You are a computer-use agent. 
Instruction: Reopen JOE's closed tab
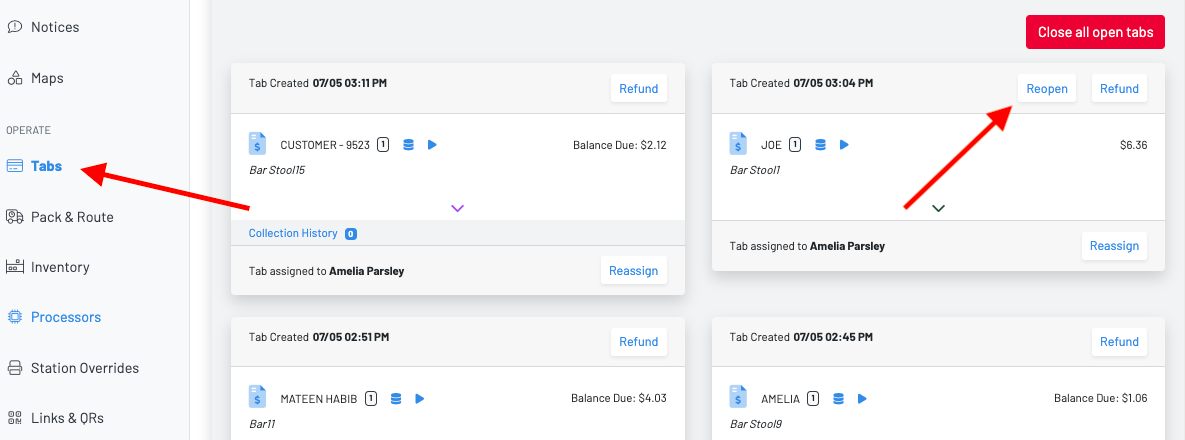[x=1047, y=89]
